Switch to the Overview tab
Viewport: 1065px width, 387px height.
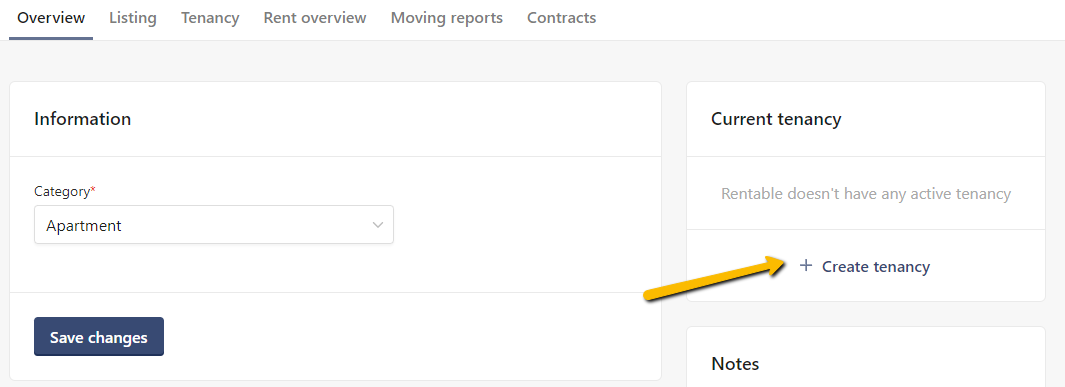click(52, 18)
